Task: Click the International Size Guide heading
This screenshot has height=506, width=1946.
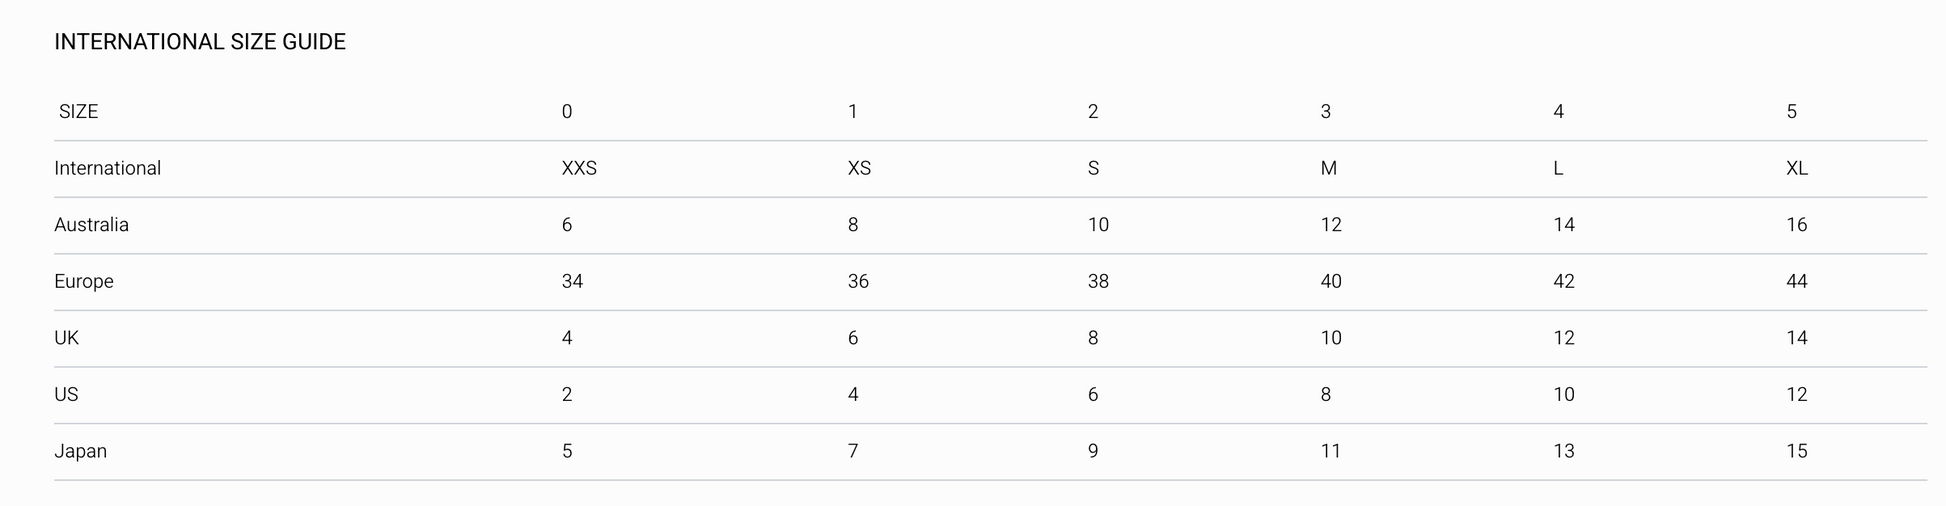Action: click(200, 42)
